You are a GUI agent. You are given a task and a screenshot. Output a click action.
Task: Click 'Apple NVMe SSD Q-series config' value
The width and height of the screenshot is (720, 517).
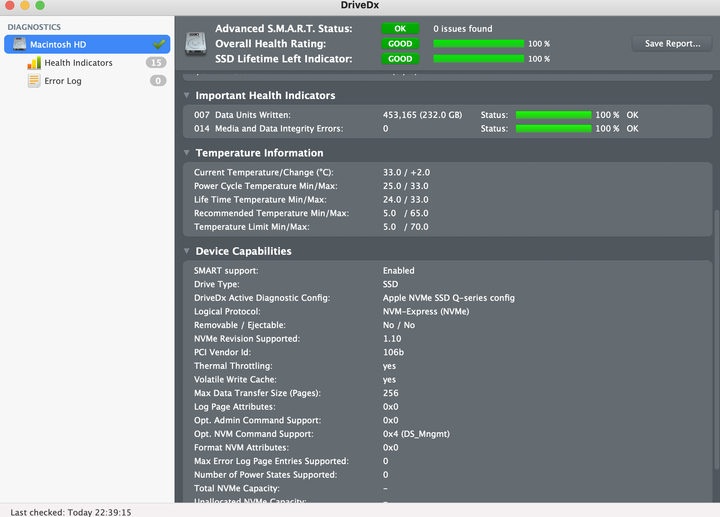449,298
